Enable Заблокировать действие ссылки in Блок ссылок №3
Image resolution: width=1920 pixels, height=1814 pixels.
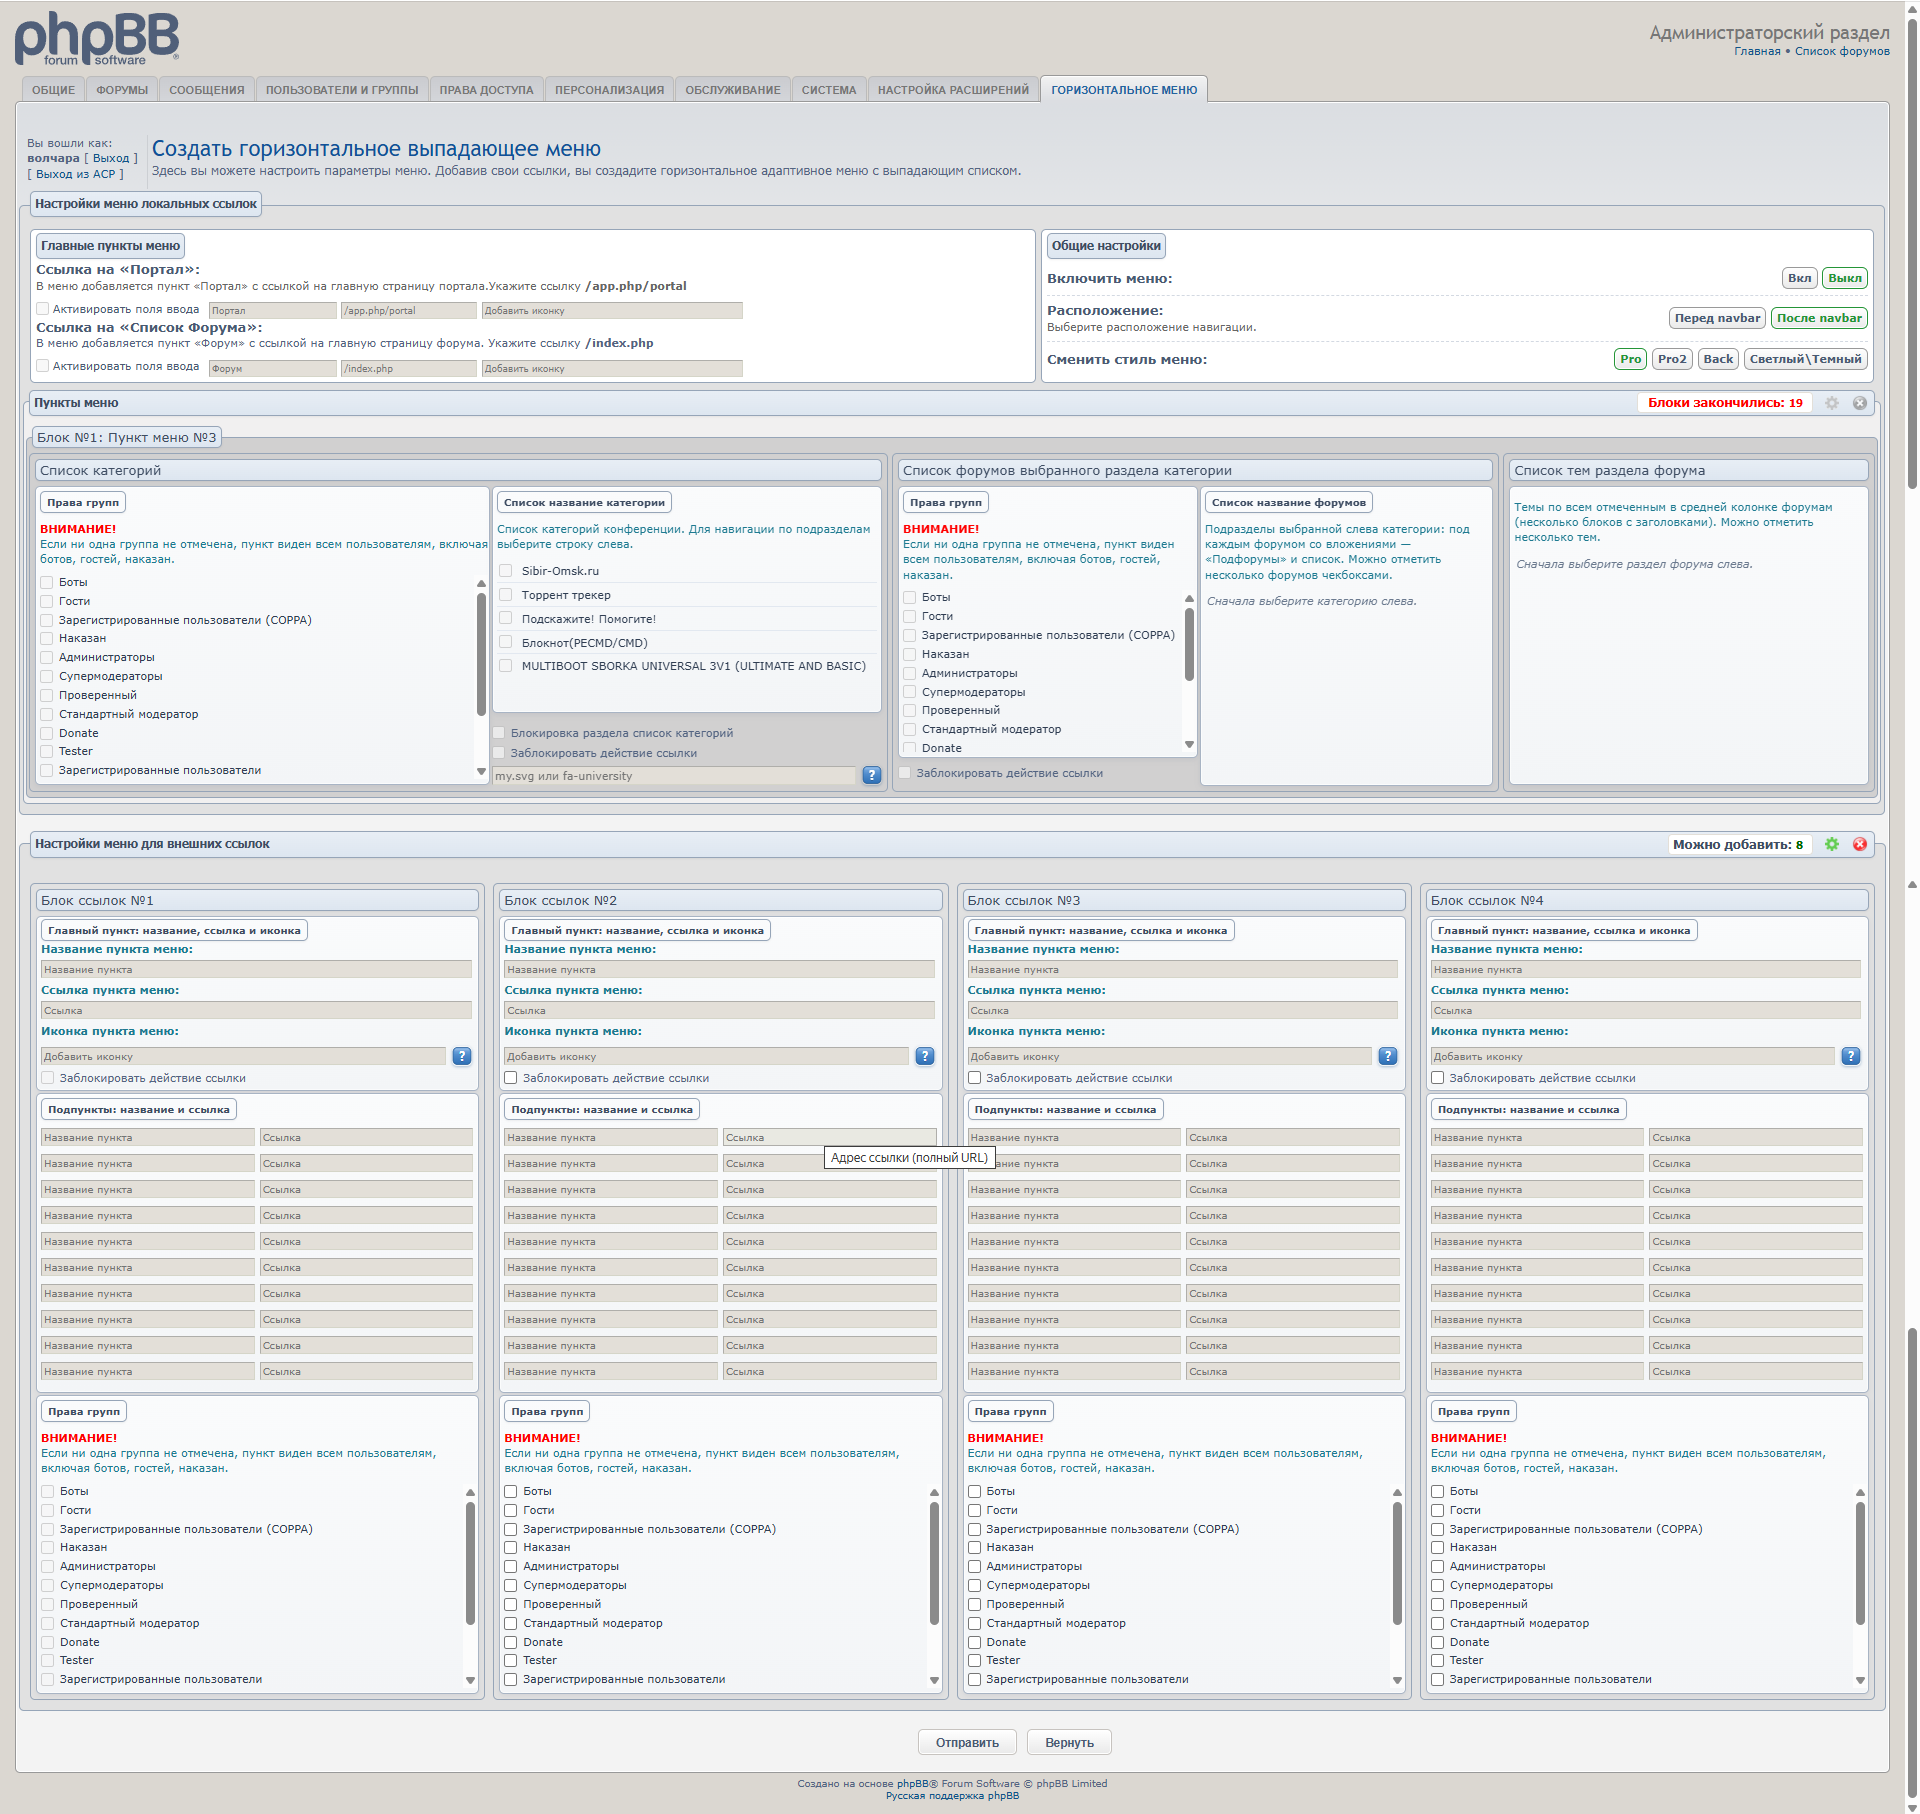click(x=974, y=1078)
